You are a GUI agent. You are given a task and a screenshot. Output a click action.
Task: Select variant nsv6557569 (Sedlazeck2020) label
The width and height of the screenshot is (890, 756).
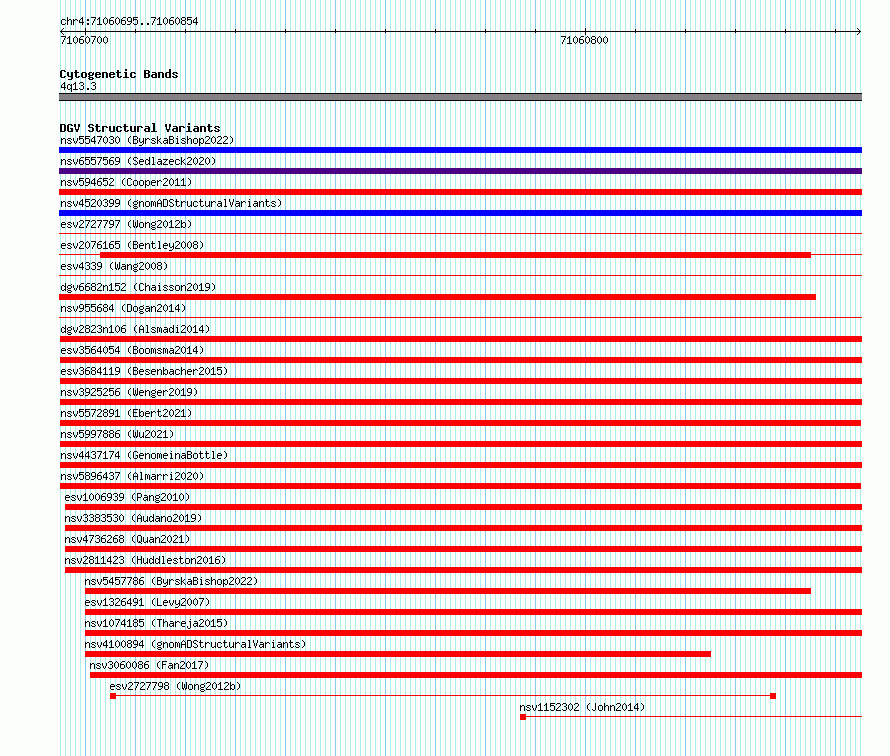tap(138, 161)
